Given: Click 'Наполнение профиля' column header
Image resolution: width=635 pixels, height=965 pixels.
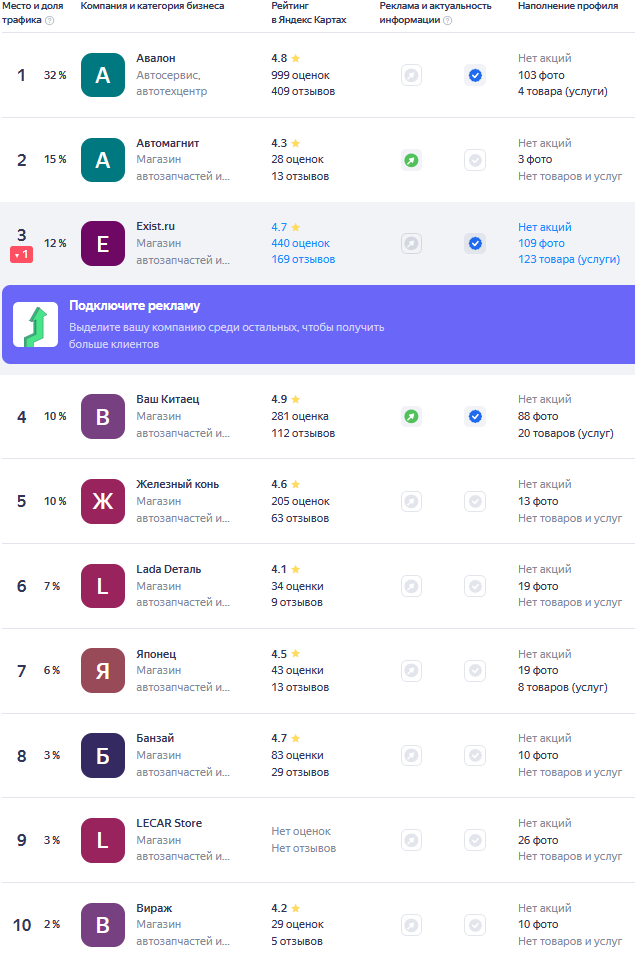Looking at the screenshot, I should (x=567, y=6).
